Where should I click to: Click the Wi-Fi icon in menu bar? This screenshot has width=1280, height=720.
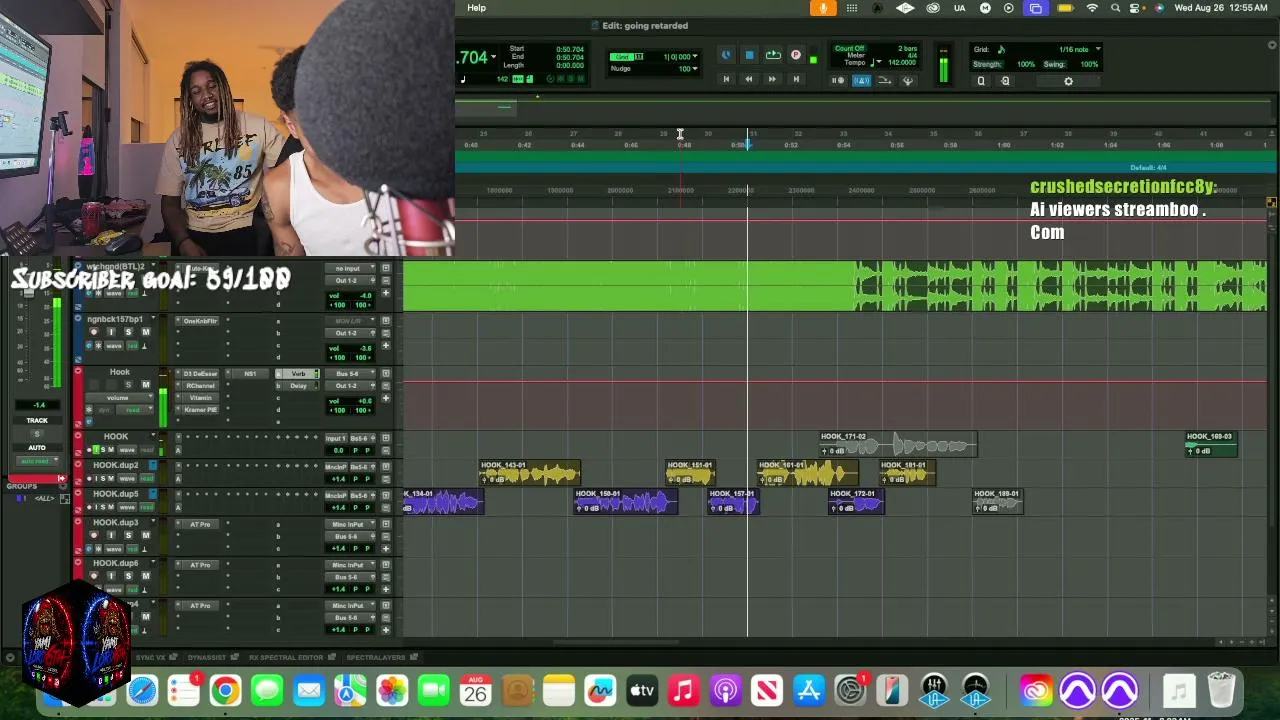point(1092,8)
